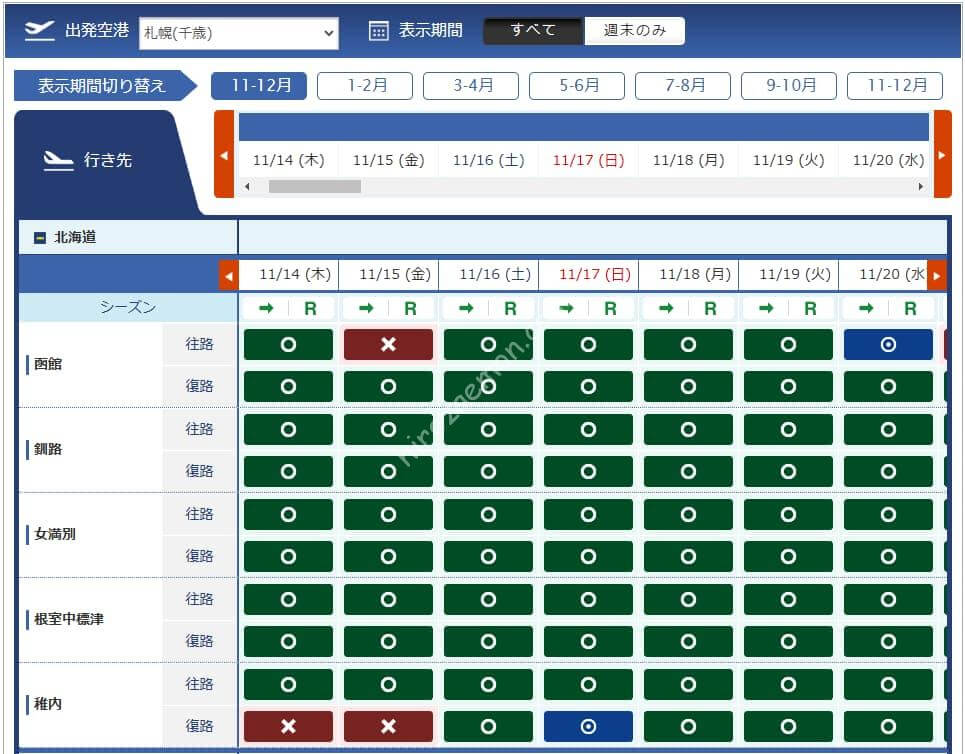
Task: Click the orange previous-dates arrow in top date bar
Action: [x=224, y=154]
